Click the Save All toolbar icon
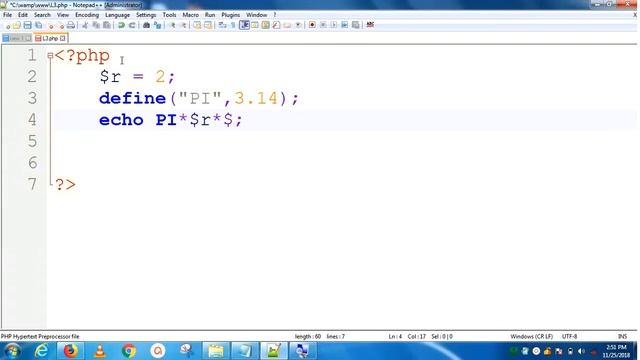640x360 pixels. coord(38,25)
